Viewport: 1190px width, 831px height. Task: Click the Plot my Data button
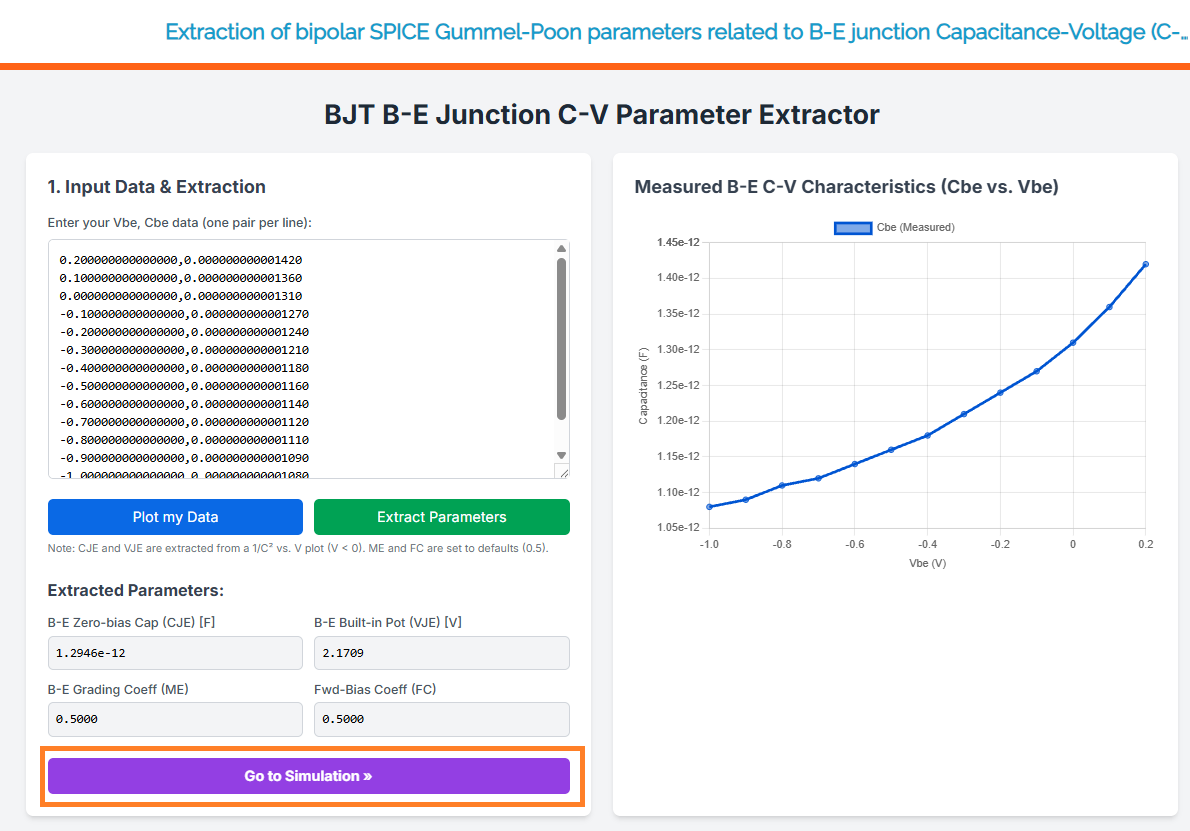175,517
